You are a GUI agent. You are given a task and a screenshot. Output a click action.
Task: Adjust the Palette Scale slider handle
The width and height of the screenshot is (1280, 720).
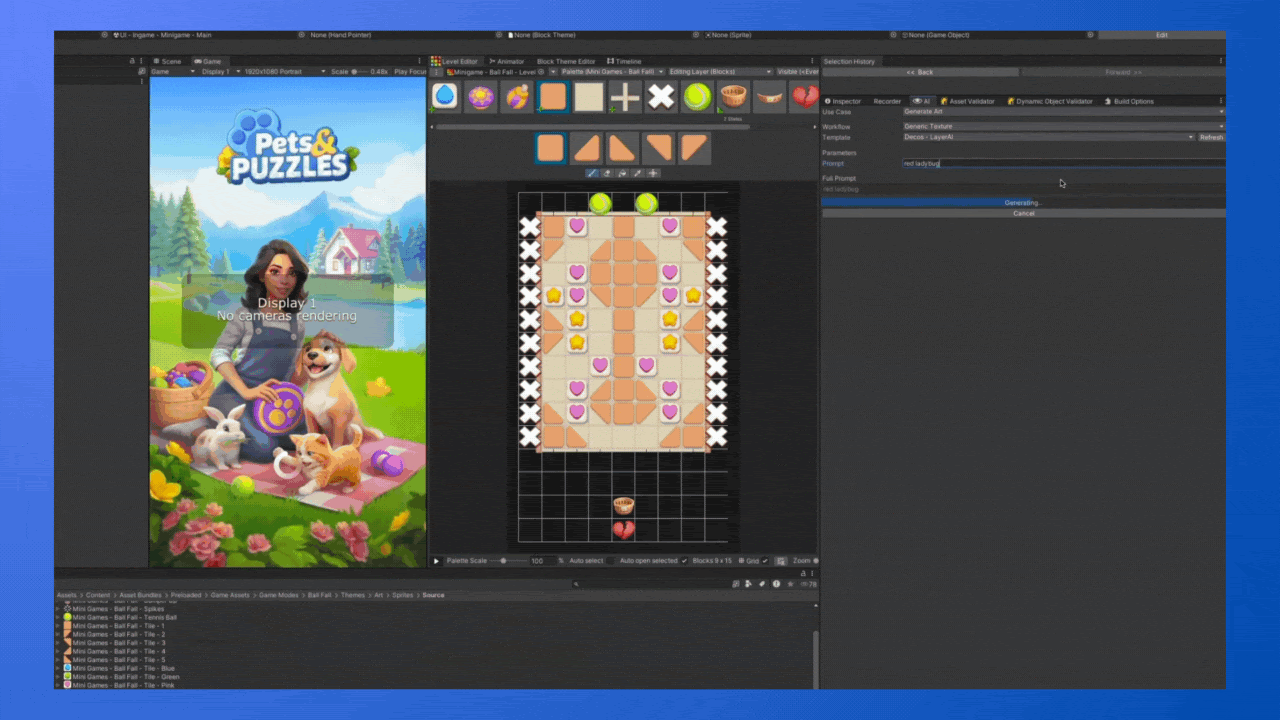coord(503,561)
